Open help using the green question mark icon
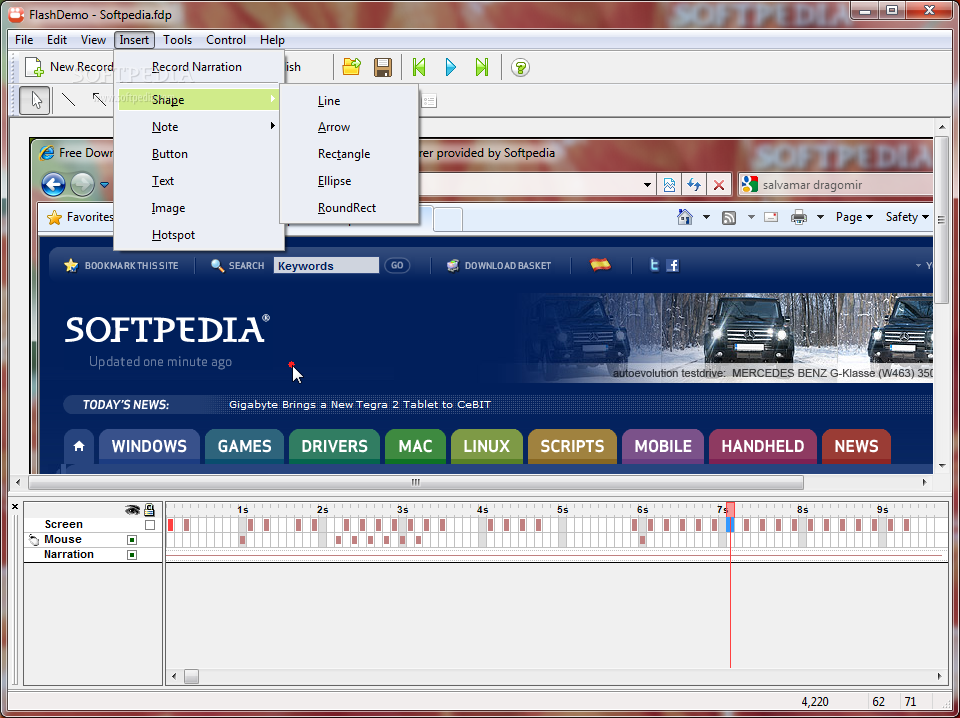Viewport: 960px width, 718px height. [520, 67]
